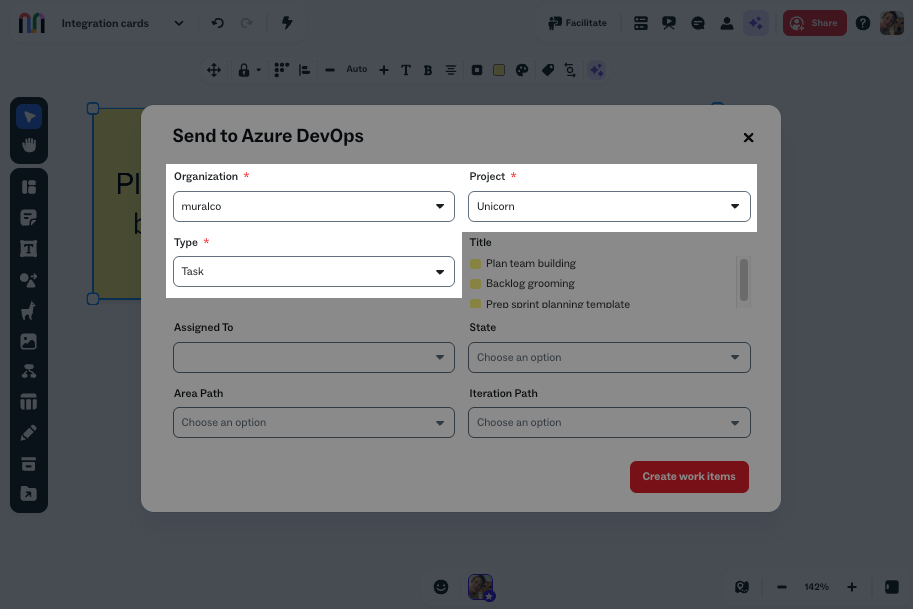
Task: Select the sticky note tool
Action: 29,218
